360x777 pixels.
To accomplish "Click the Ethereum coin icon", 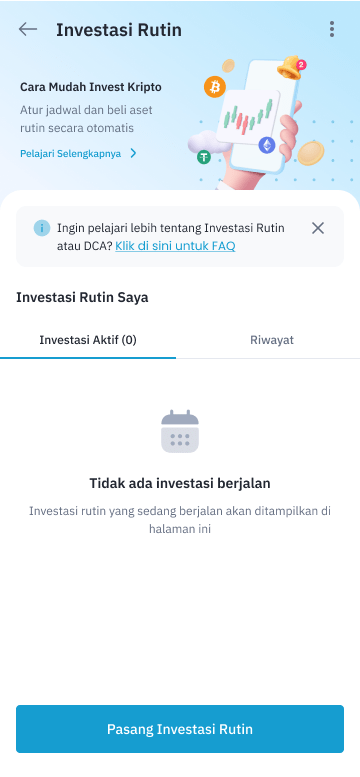I will [267, 145].
